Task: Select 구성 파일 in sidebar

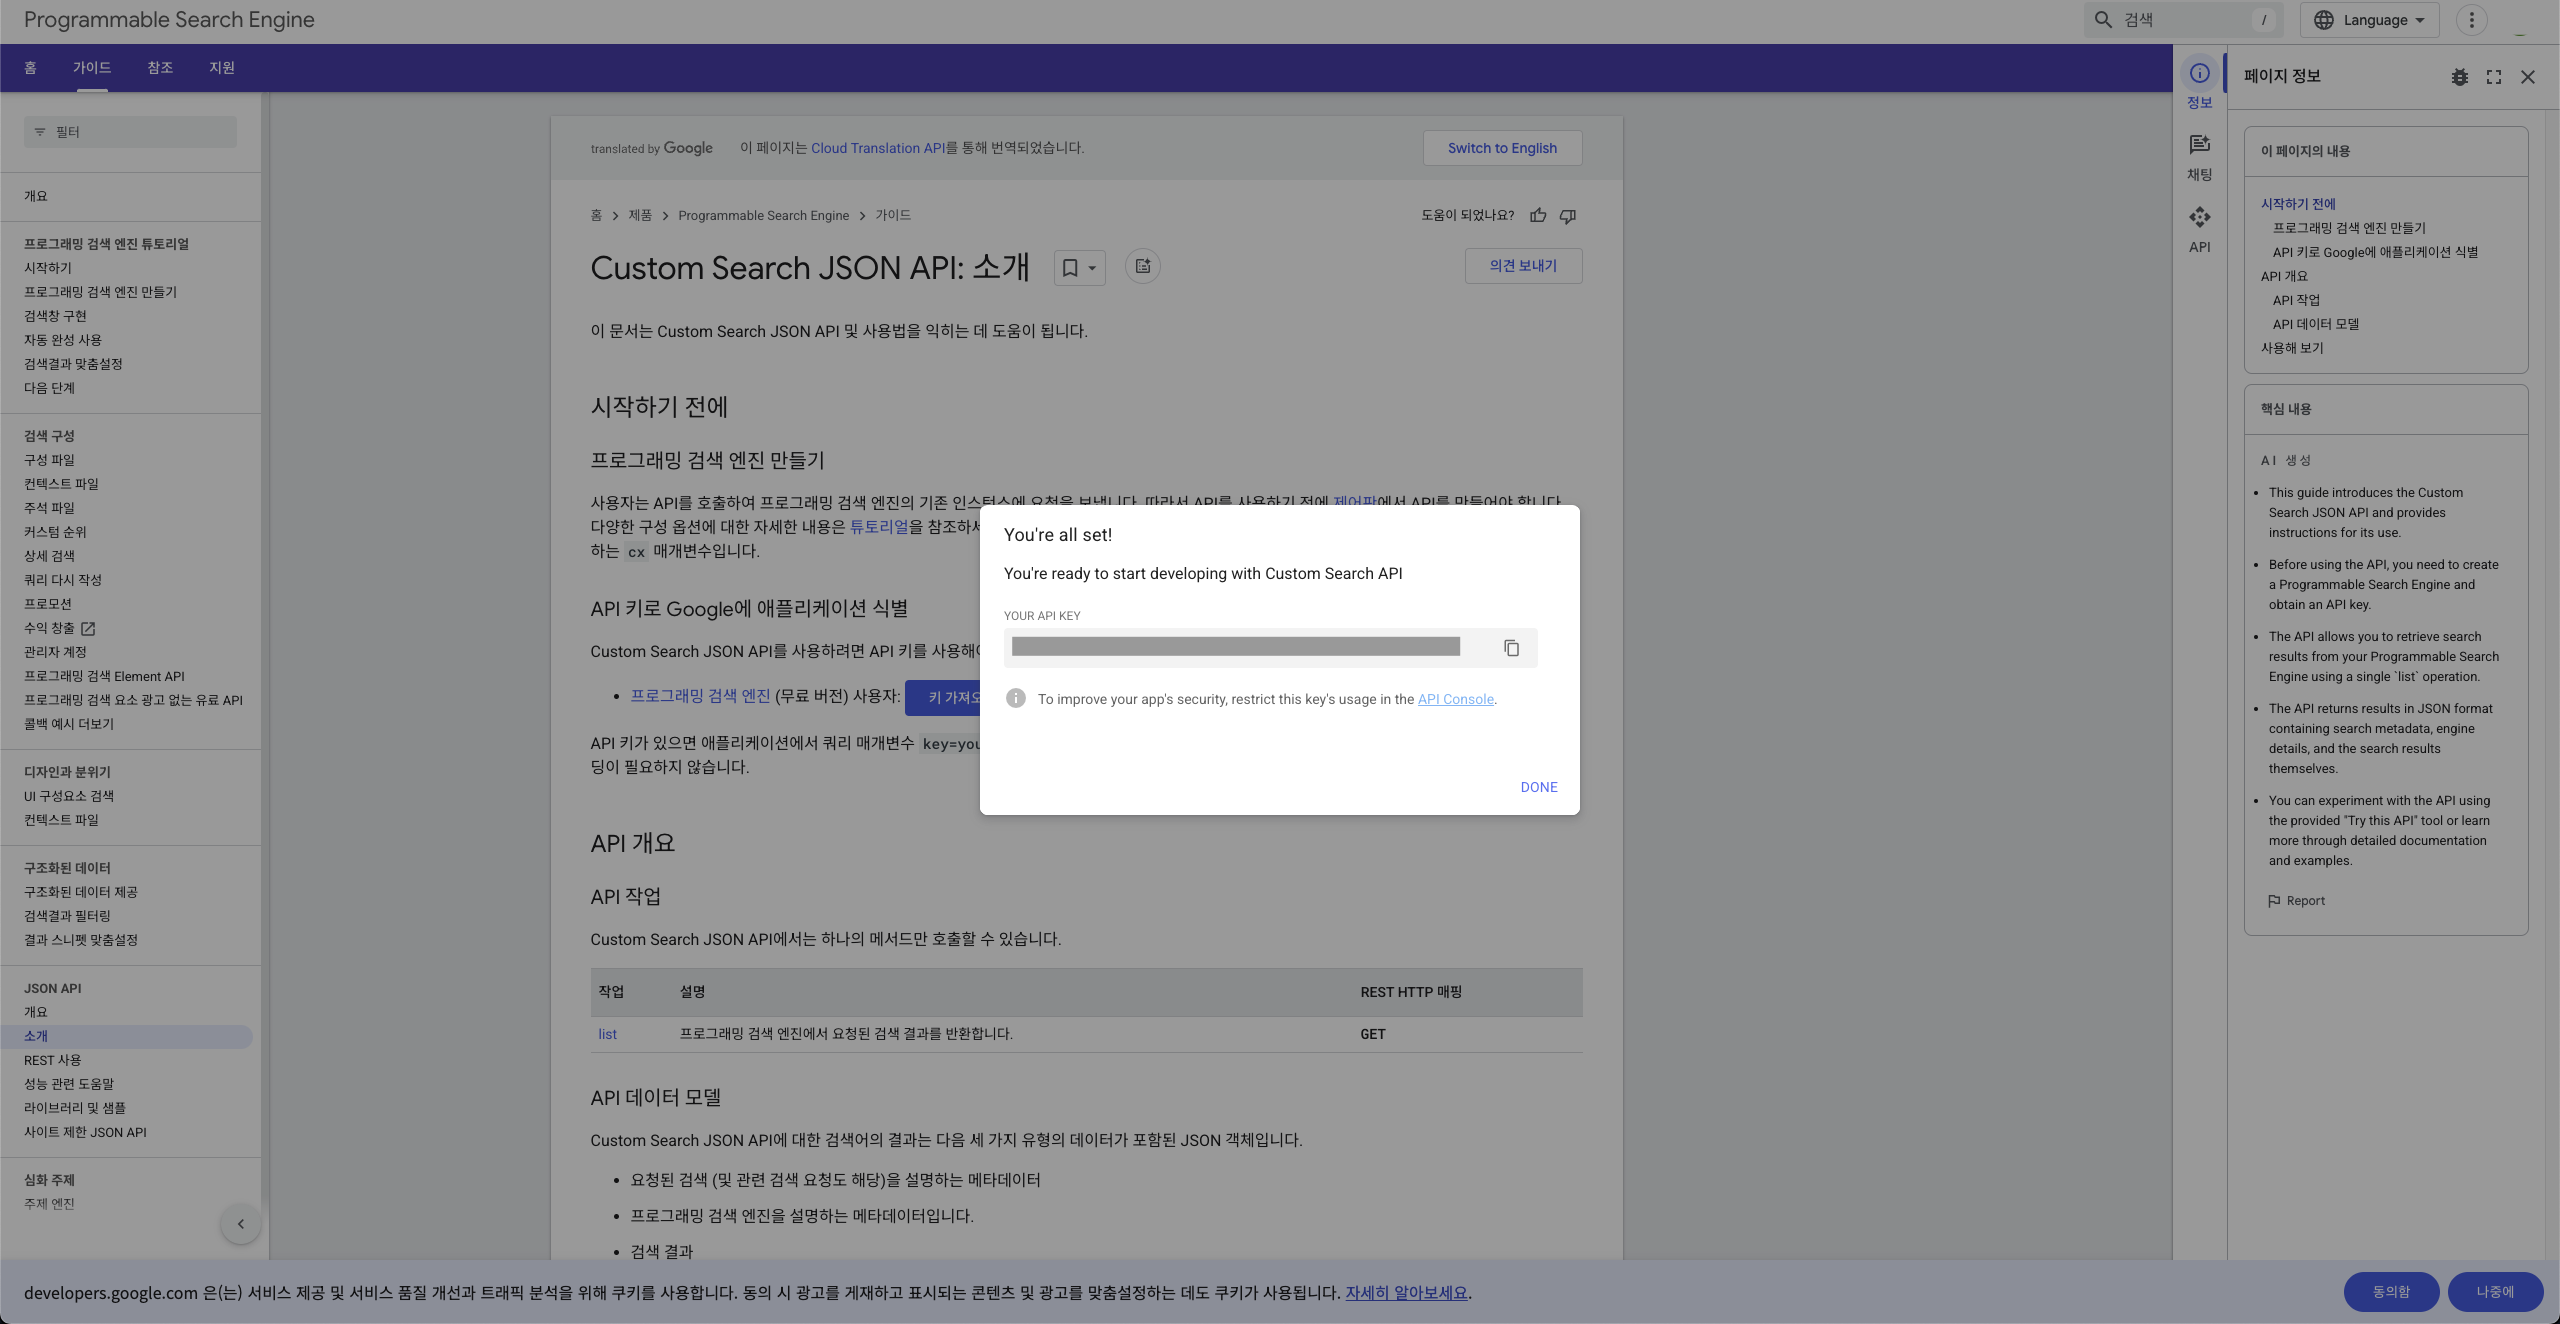Action: click(50, 460)
